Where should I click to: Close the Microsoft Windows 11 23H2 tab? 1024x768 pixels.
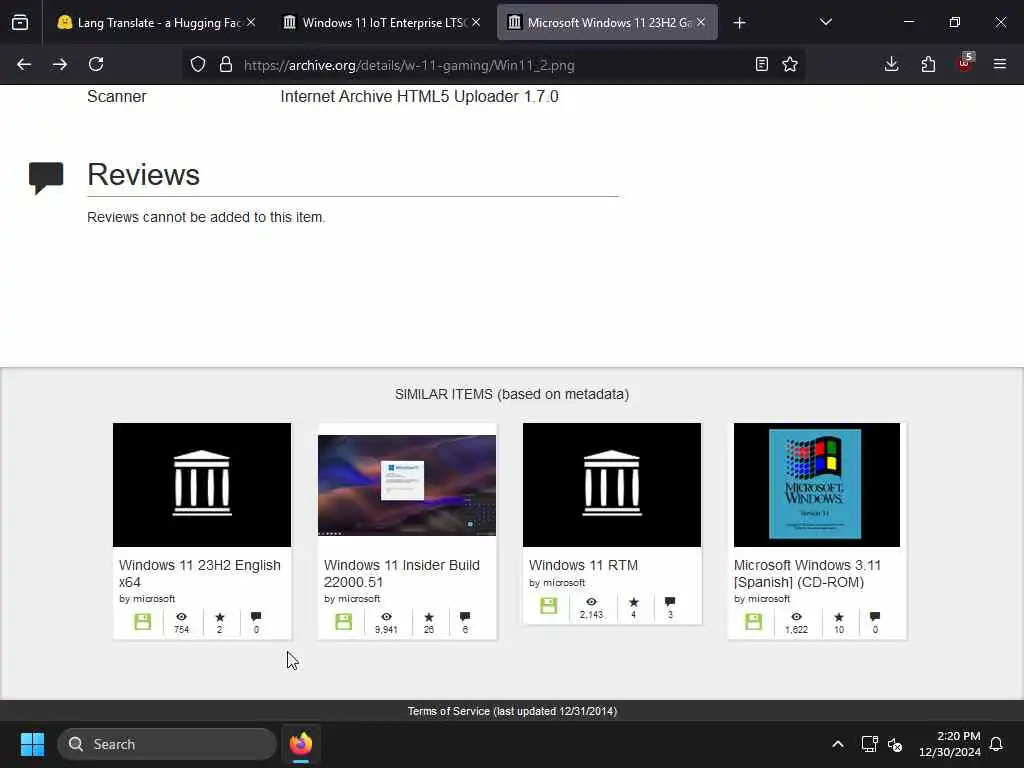pos(701,22)
